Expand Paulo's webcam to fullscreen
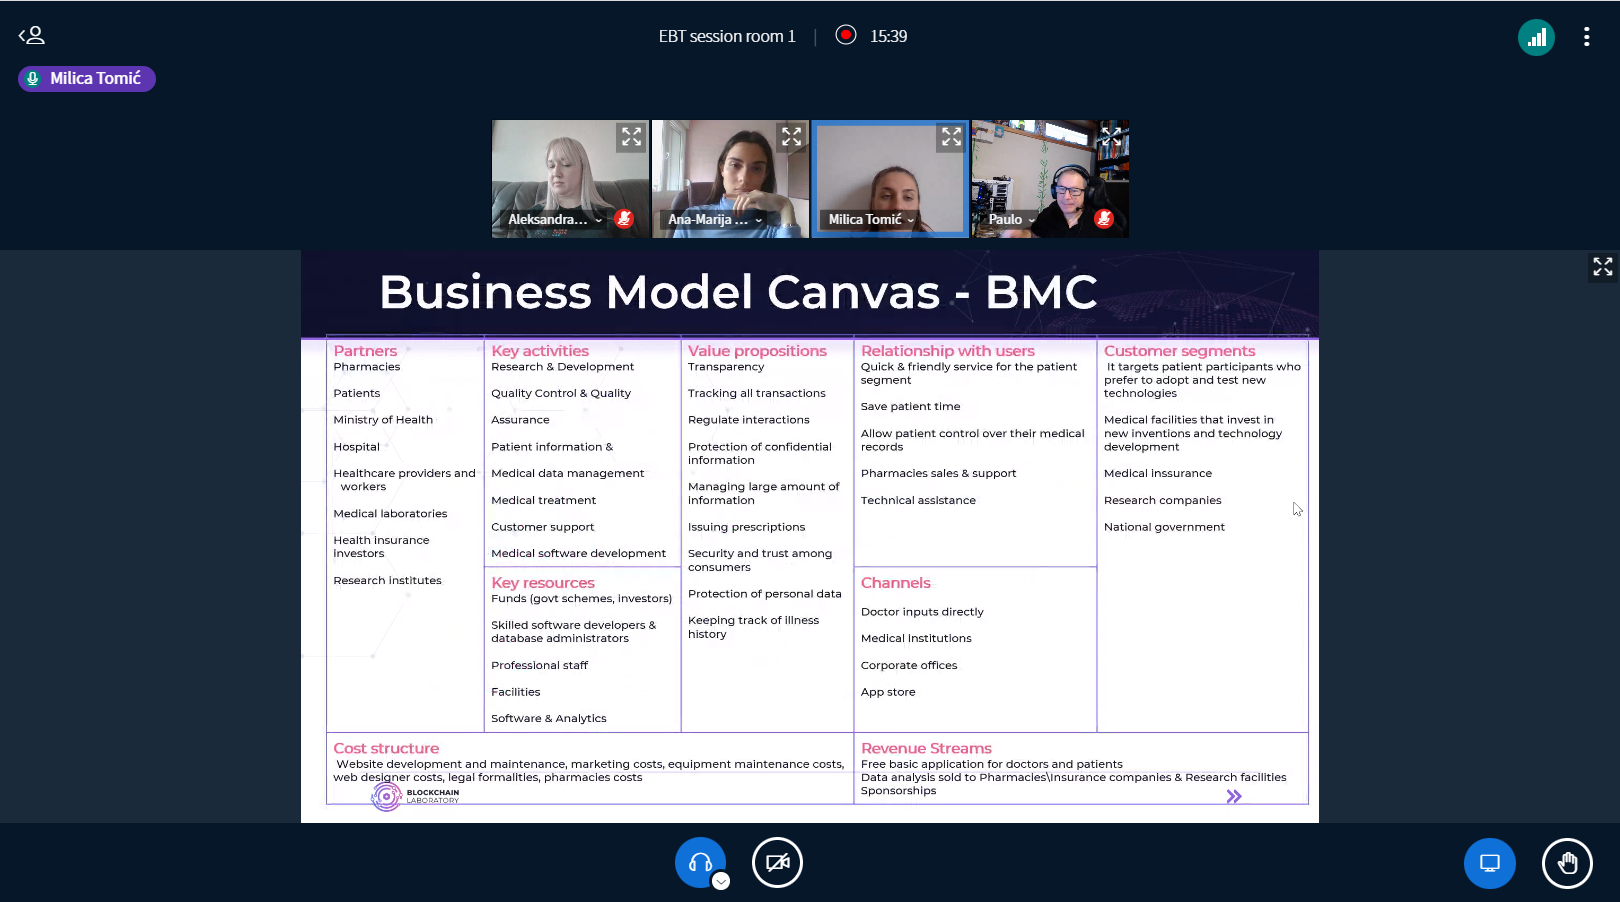Viewport: 1620px width, 902px height. (x=1111, y=136)
